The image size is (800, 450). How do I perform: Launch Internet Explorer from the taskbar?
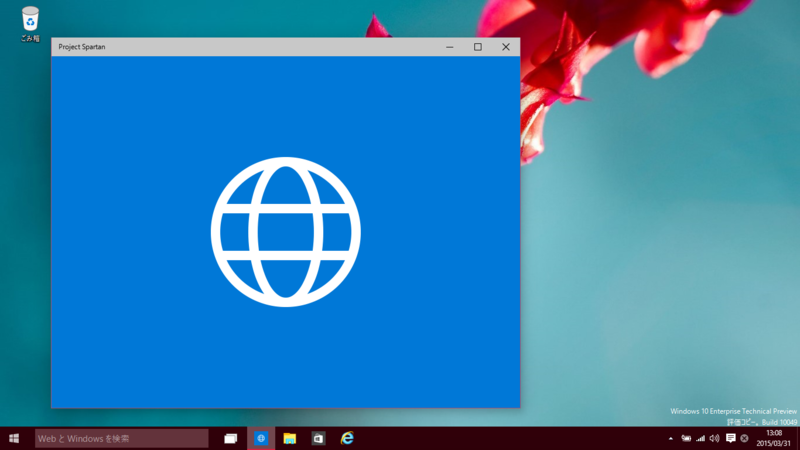coord(347,438)
